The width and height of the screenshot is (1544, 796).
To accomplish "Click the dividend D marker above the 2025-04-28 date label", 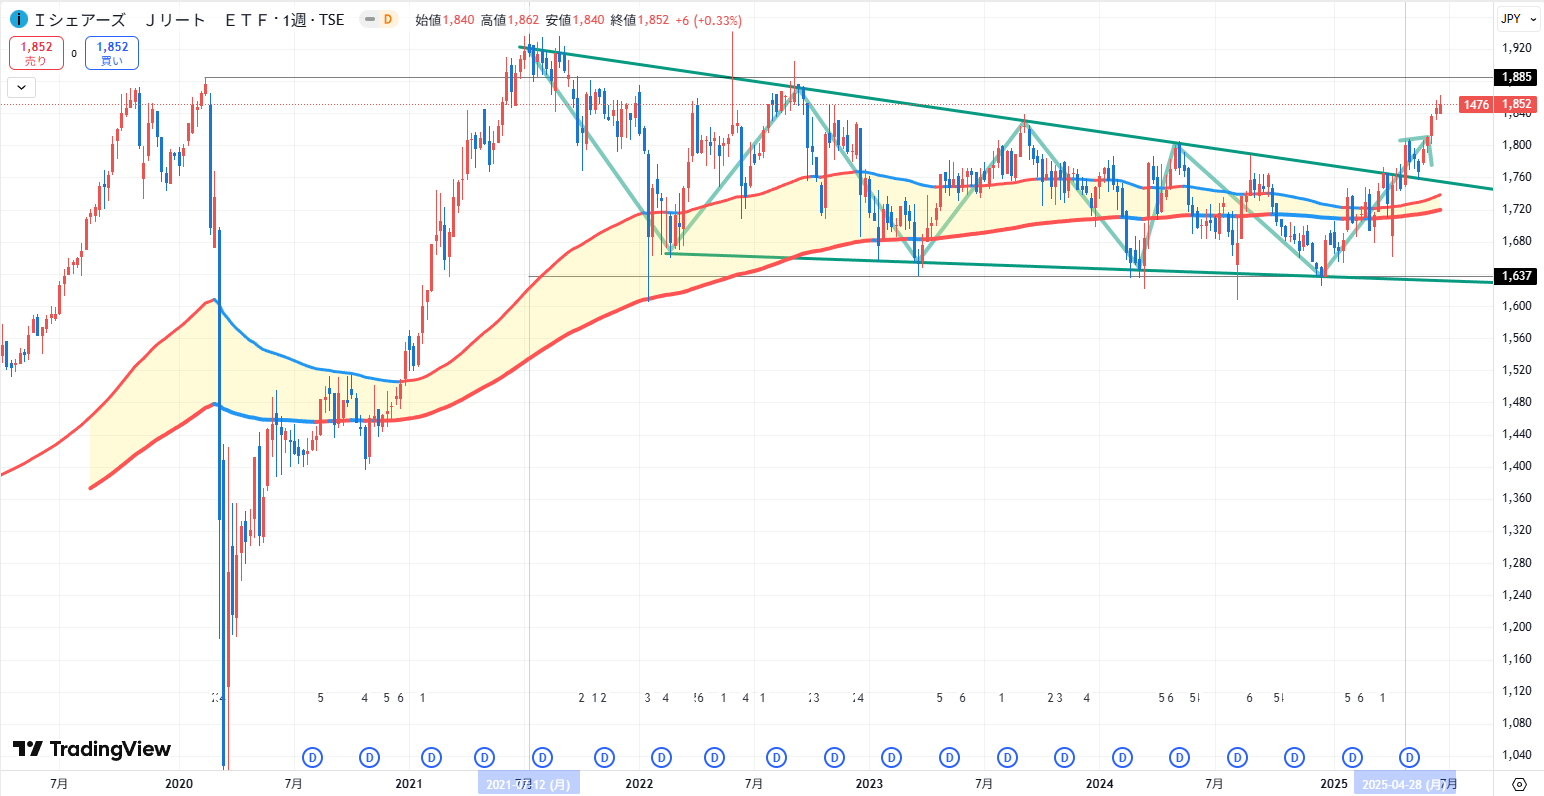I will pyautogui.click(x=1409, y=758).
